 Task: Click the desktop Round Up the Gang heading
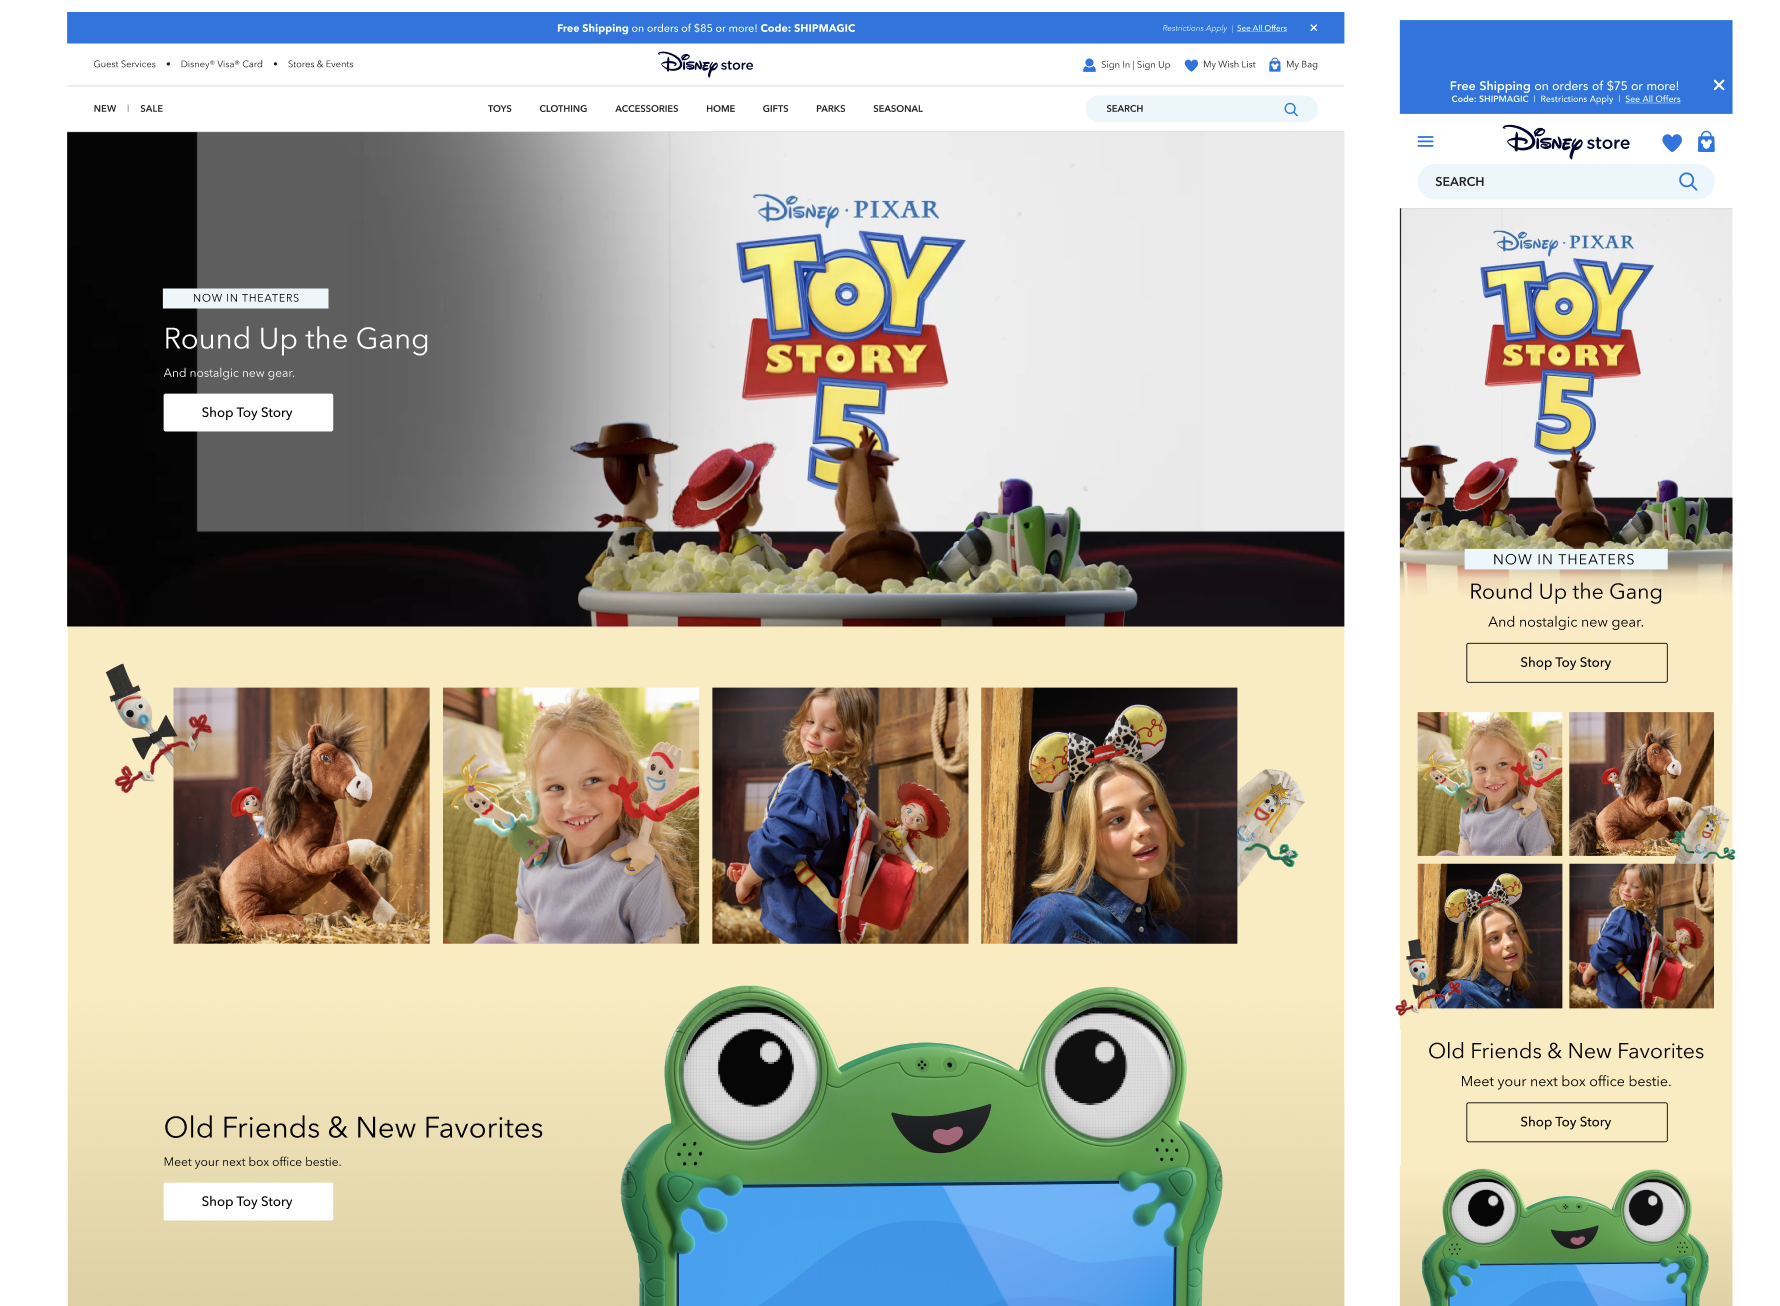coord(296,339)
